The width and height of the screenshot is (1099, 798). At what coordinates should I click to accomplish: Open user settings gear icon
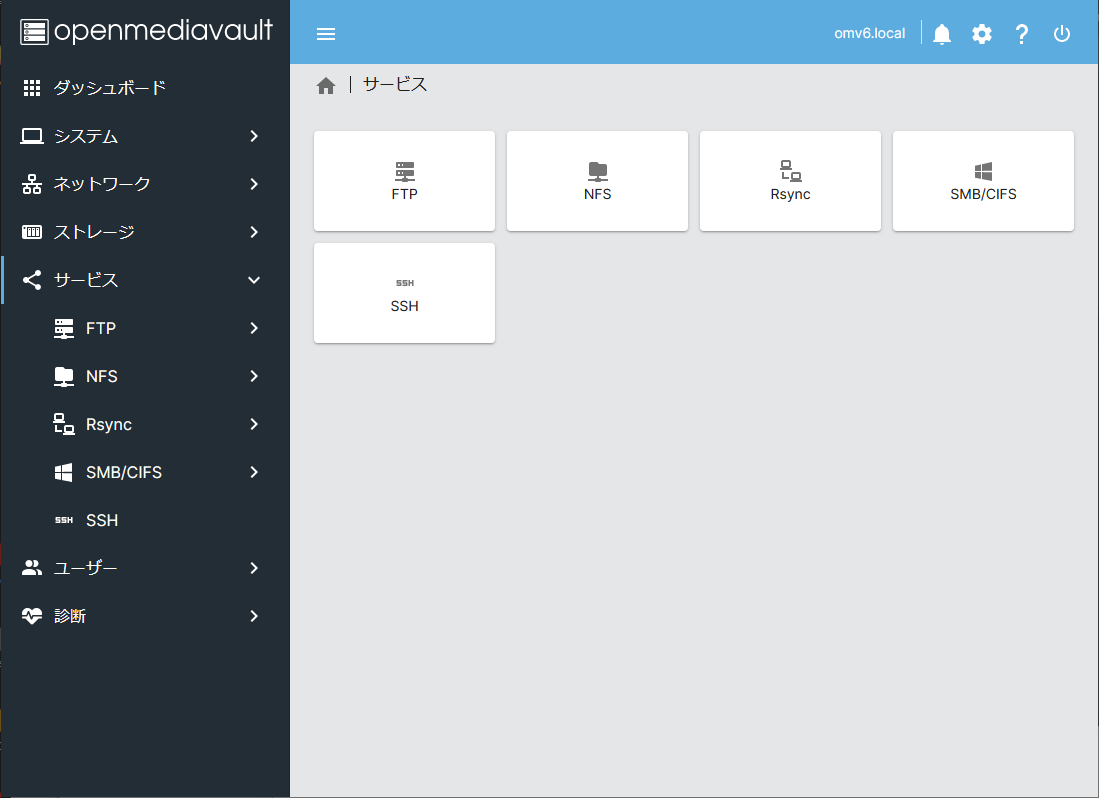tap(982, 34)
